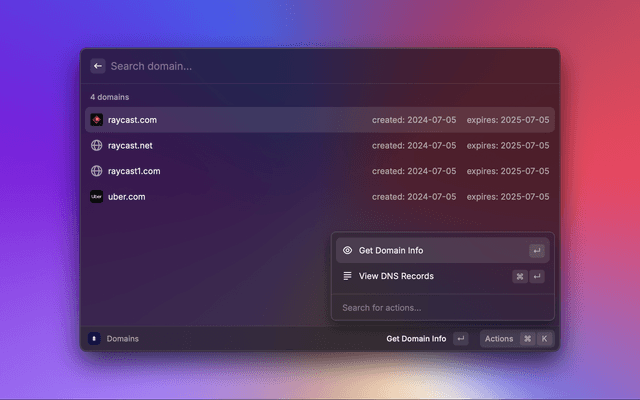Click the Uber logo icon
Screen dimensions: 640x400
tap(96, 197)
